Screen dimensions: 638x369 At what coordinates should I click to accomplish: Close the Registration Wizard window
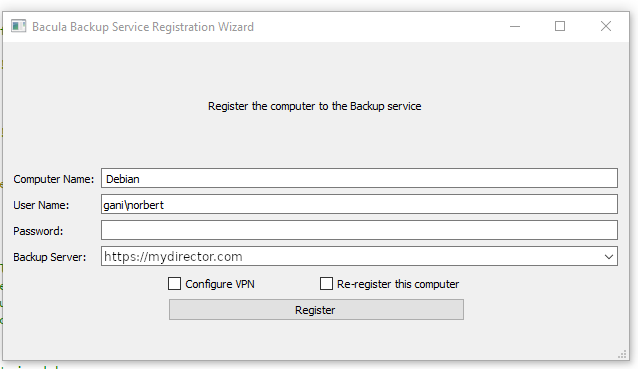pyautogui.click(x=606, y=26)
